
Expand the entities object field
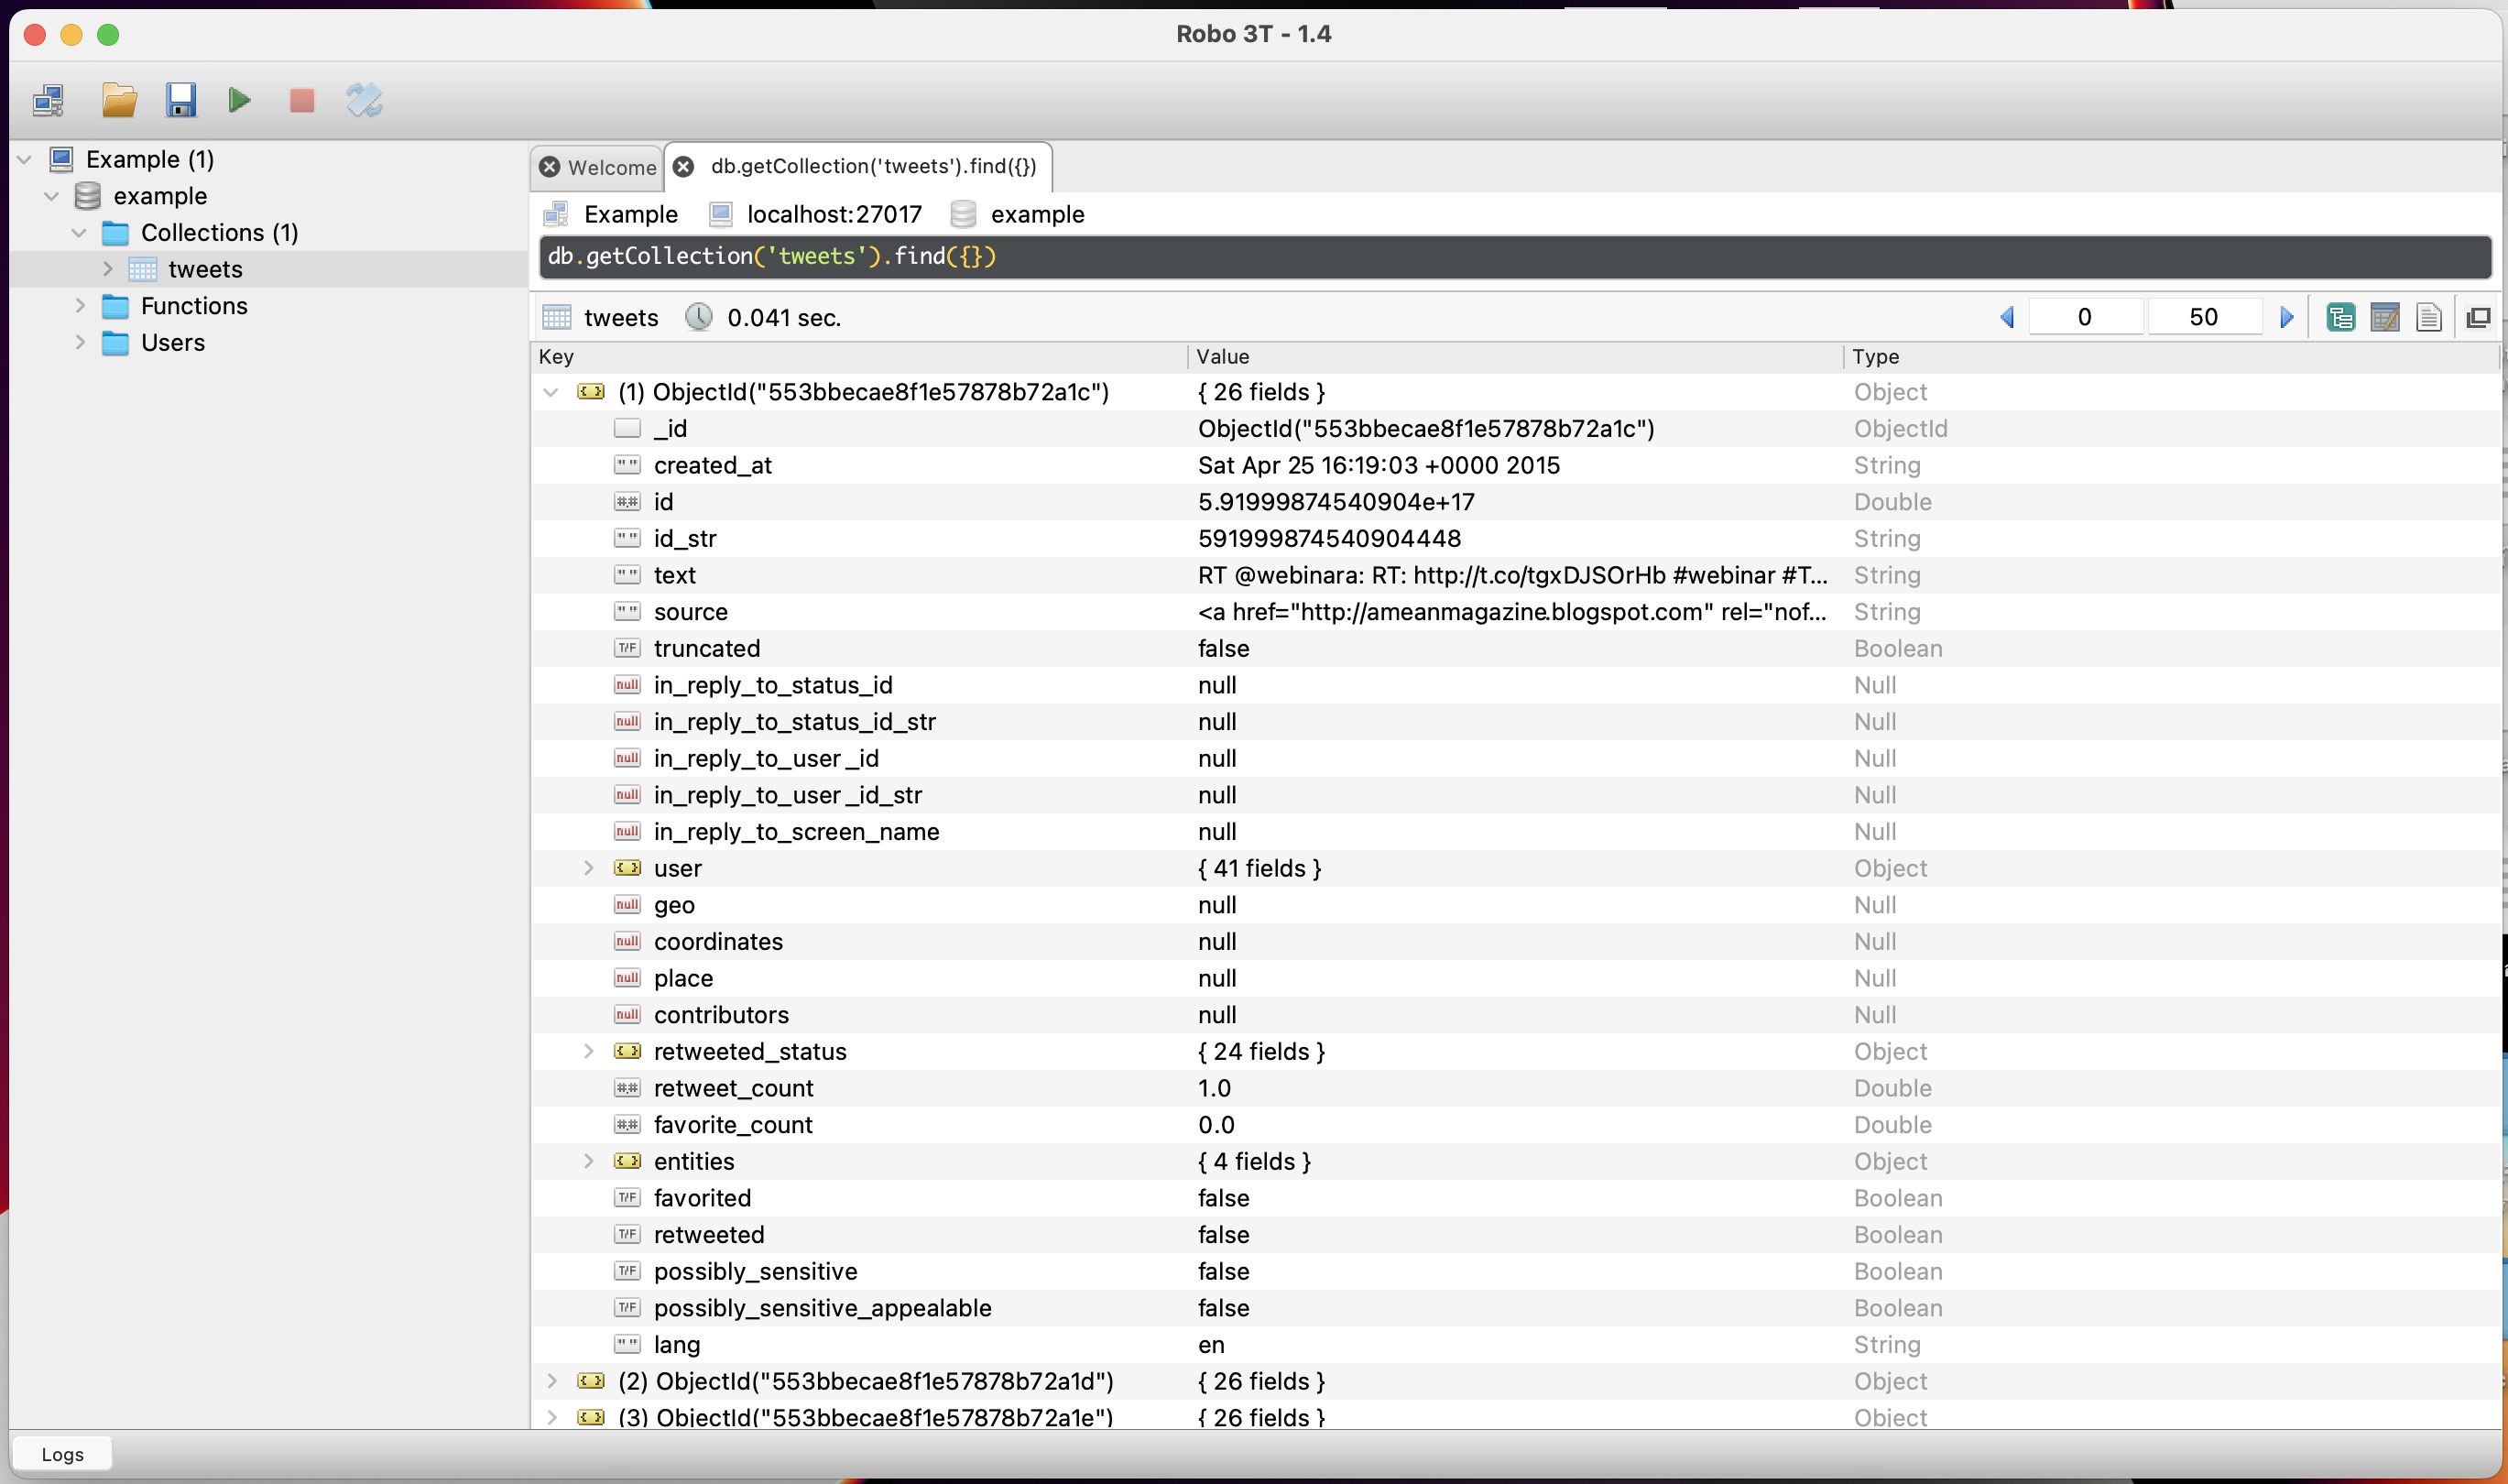[588, 1161]
